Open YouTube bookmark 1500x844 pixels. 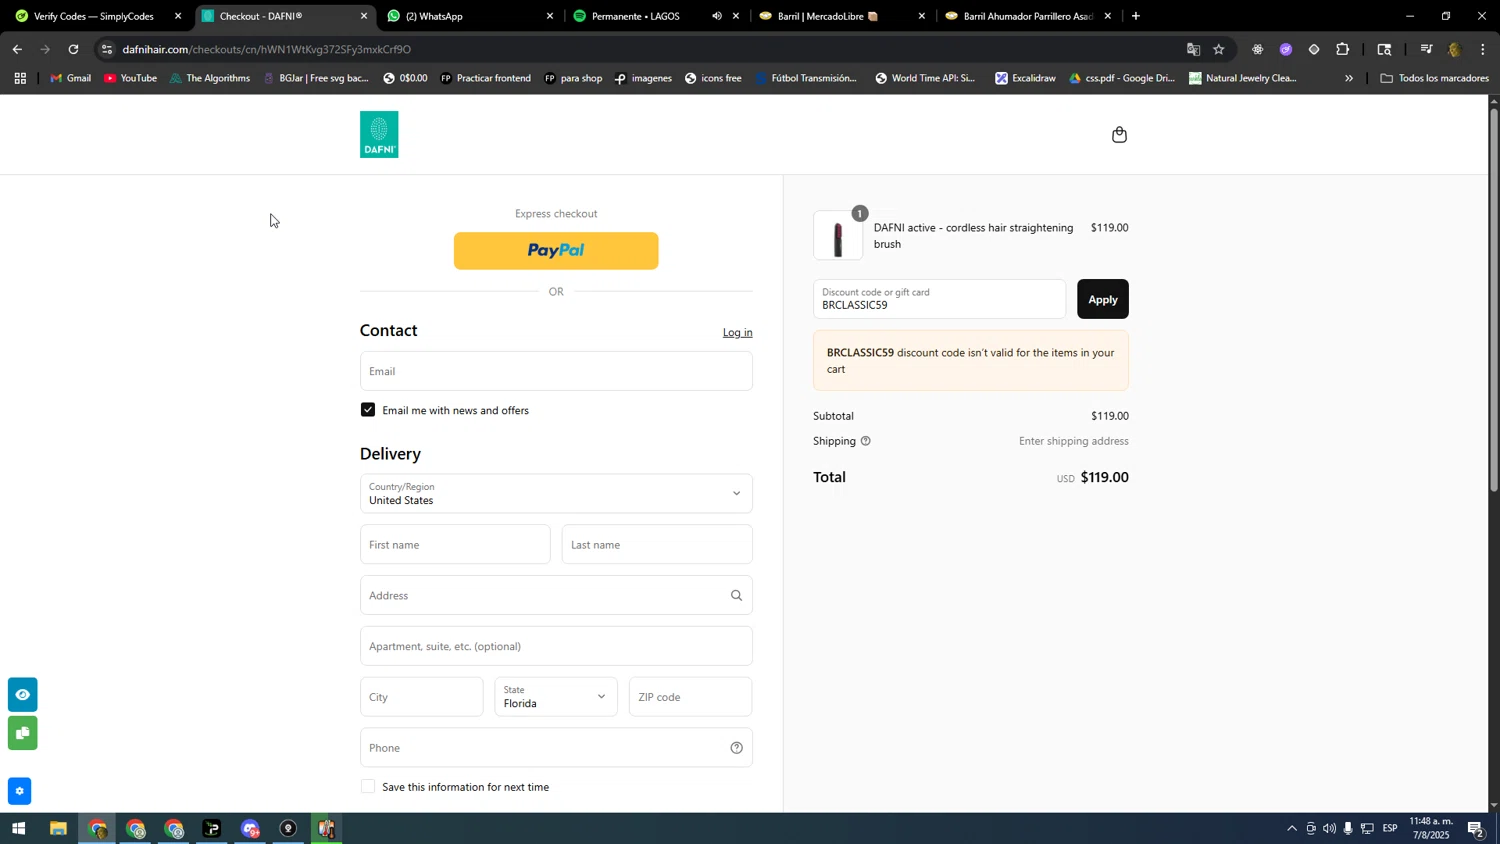tap(130, 78)
